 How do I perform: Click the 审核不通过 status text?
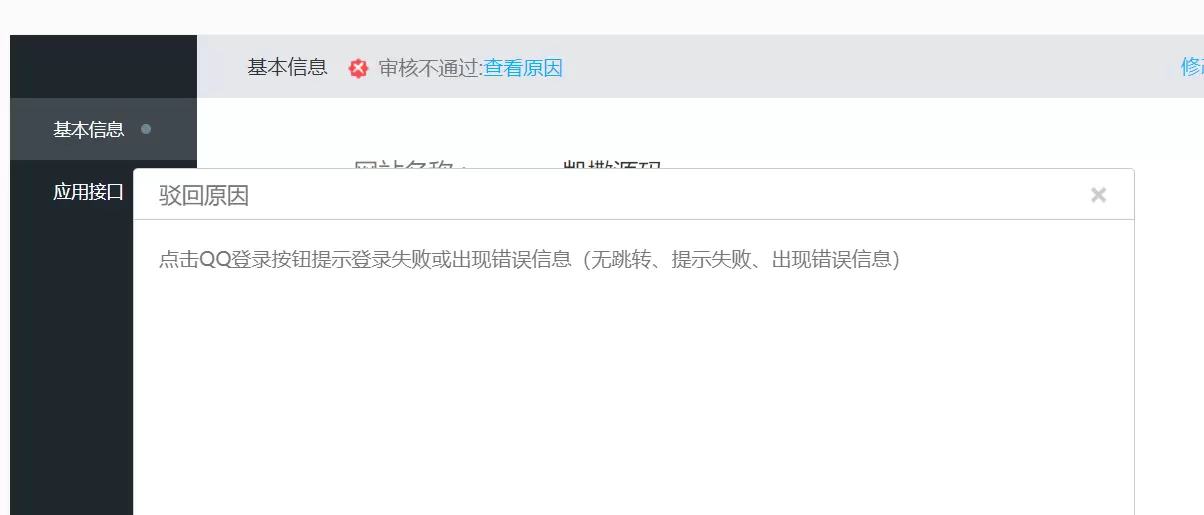tap(430, 68)
